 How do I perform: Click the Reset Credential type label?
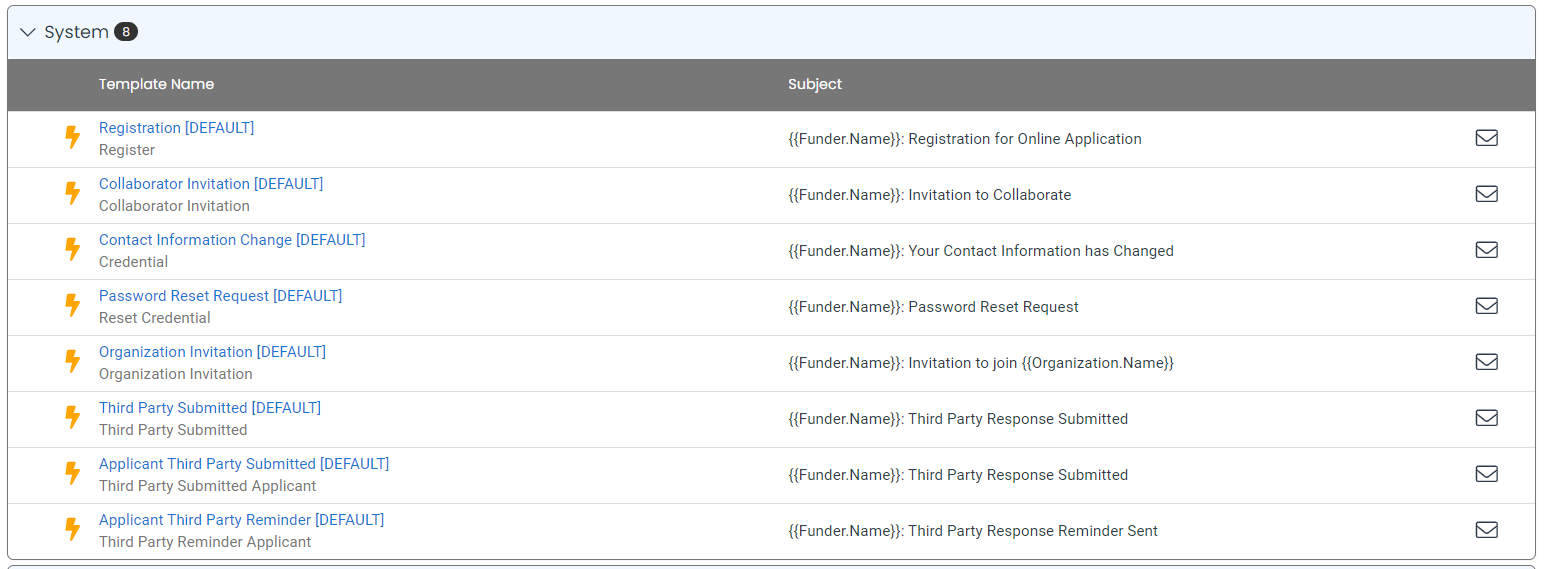pyautogui.click(x=155, y=318)
